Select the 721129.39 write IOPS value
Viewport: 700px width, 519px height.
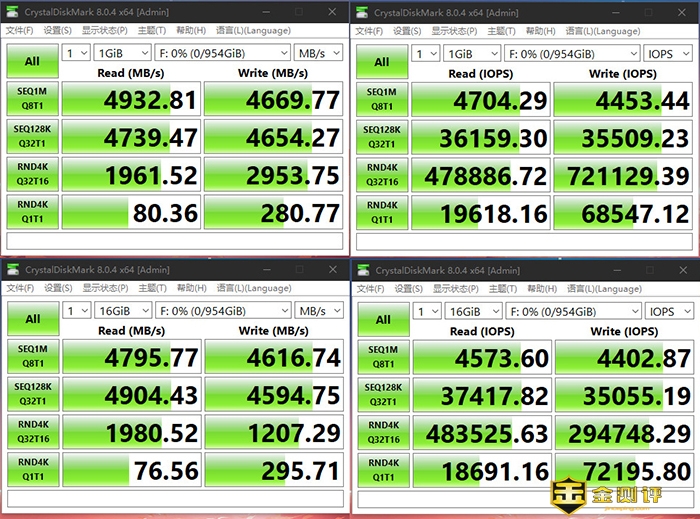[623, 175]
